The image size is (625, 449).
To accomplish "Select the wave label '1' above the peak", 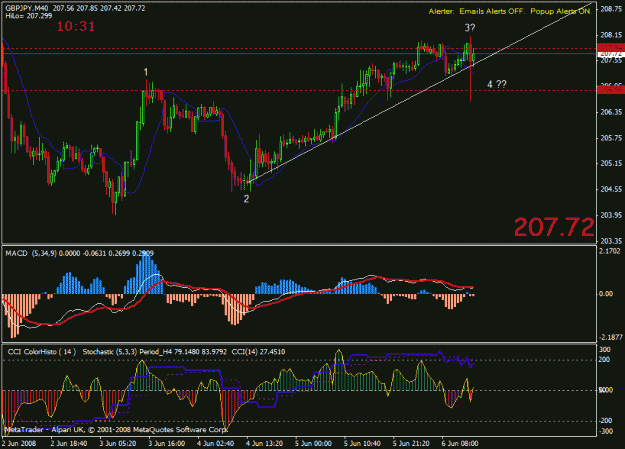I will point(146,72).
